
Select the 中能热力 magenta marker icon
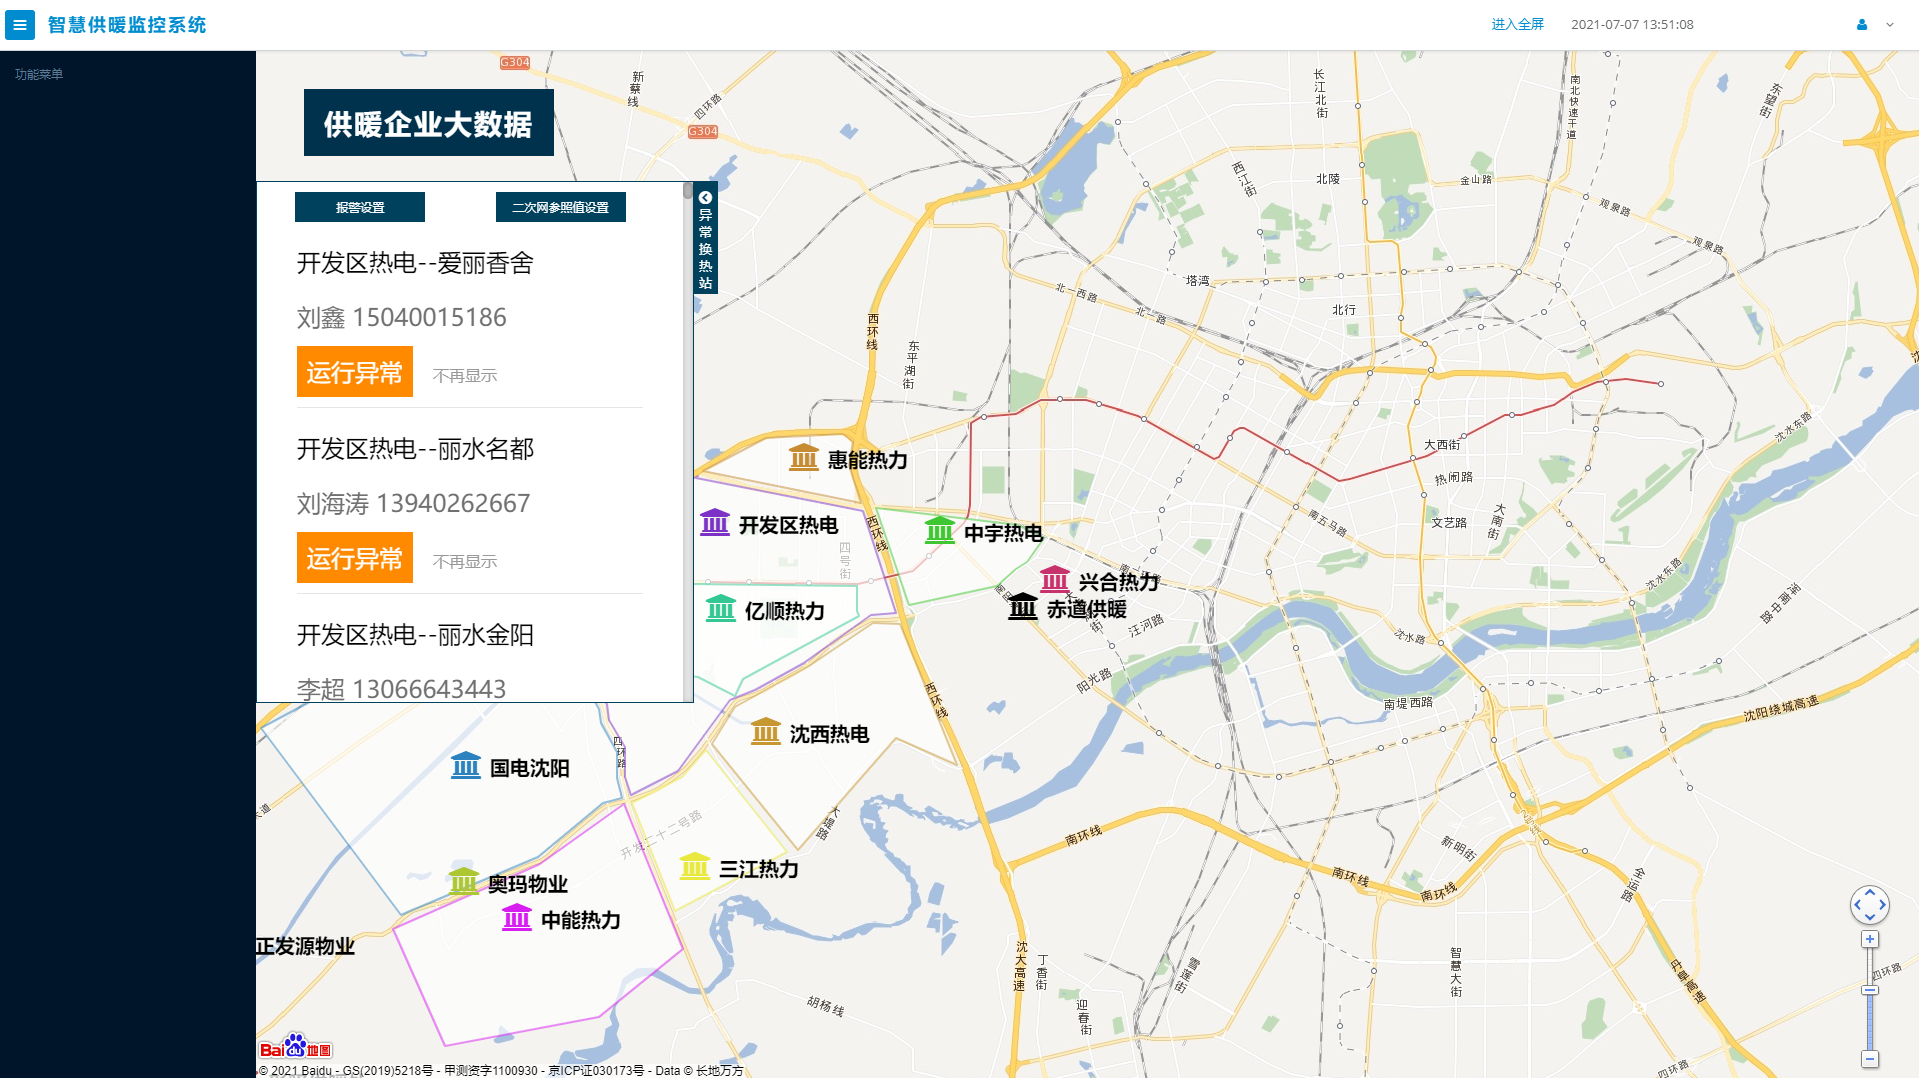click(x=516, y=918)
